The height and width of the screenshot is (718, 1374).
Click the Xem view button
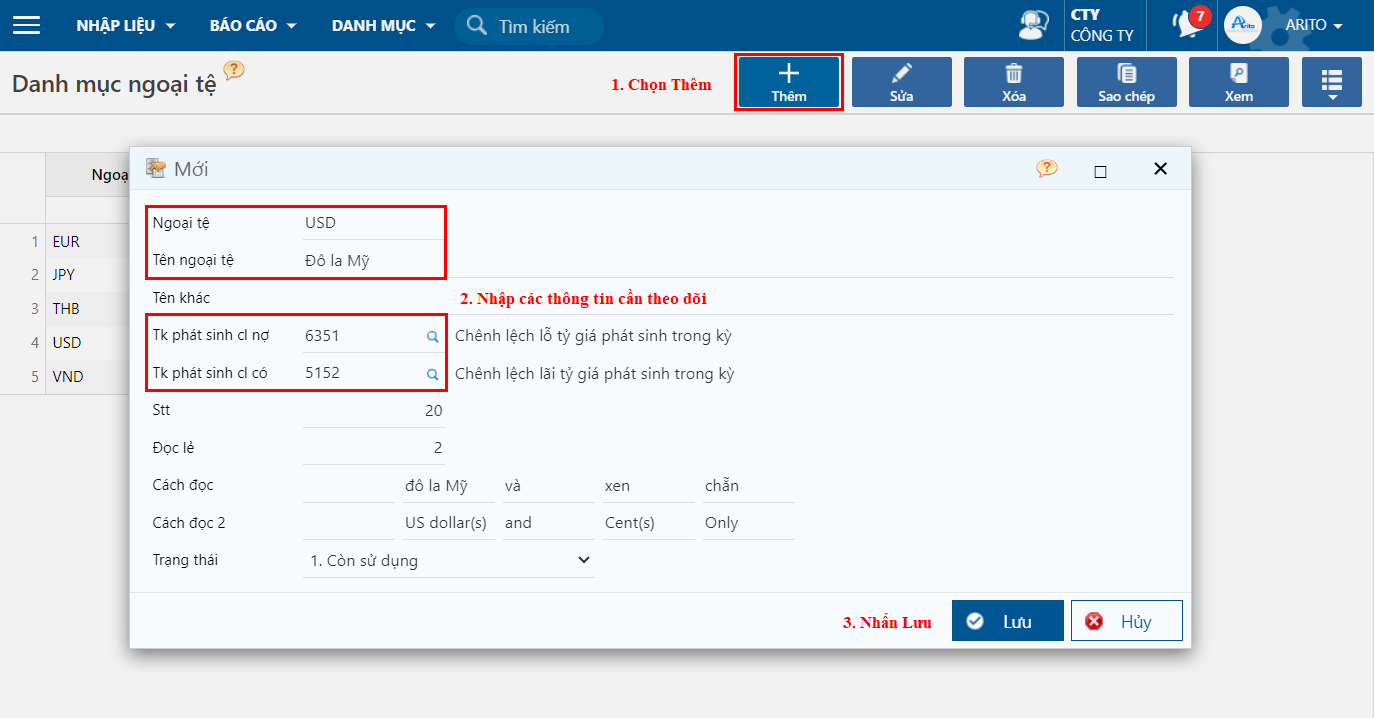click(x=1238, y=82)
